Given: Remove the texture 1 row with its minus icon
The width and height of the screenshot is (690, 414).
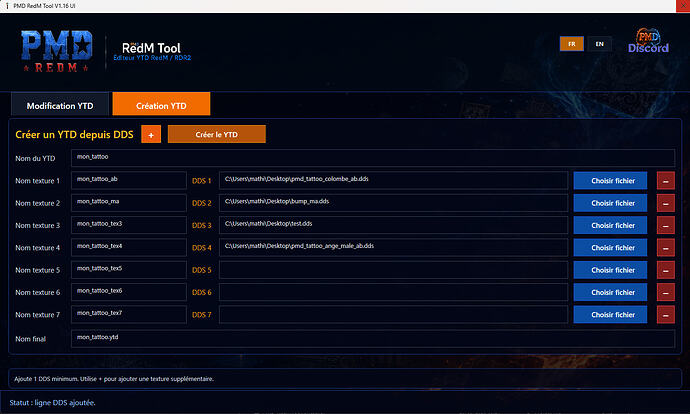Looking at the screenshot, I should [665, 181].
